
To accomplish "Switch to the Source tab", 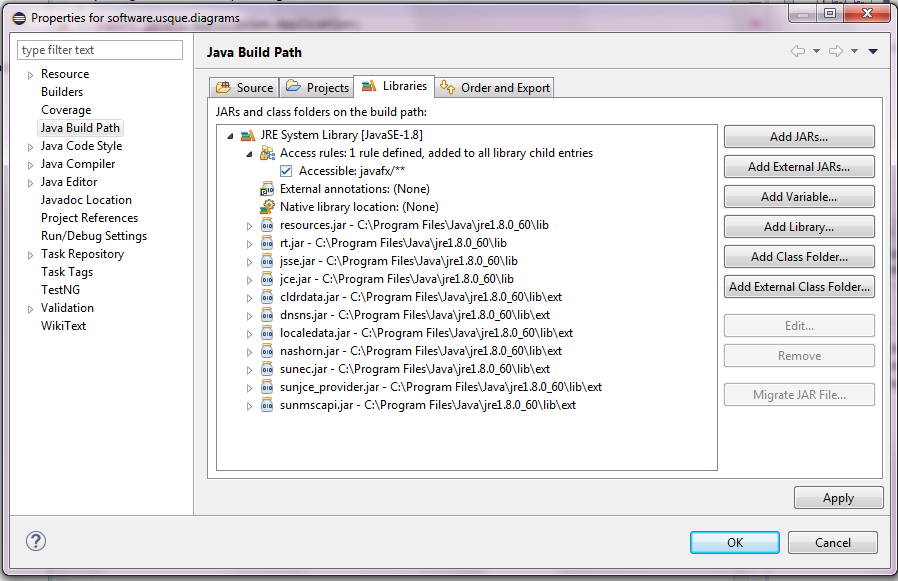I will [x=244, y=88].
